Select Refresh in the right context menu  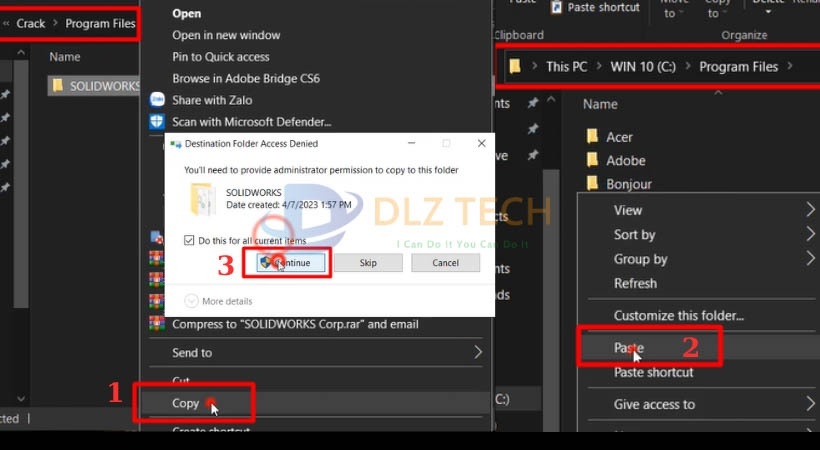[x=635, y=283]
